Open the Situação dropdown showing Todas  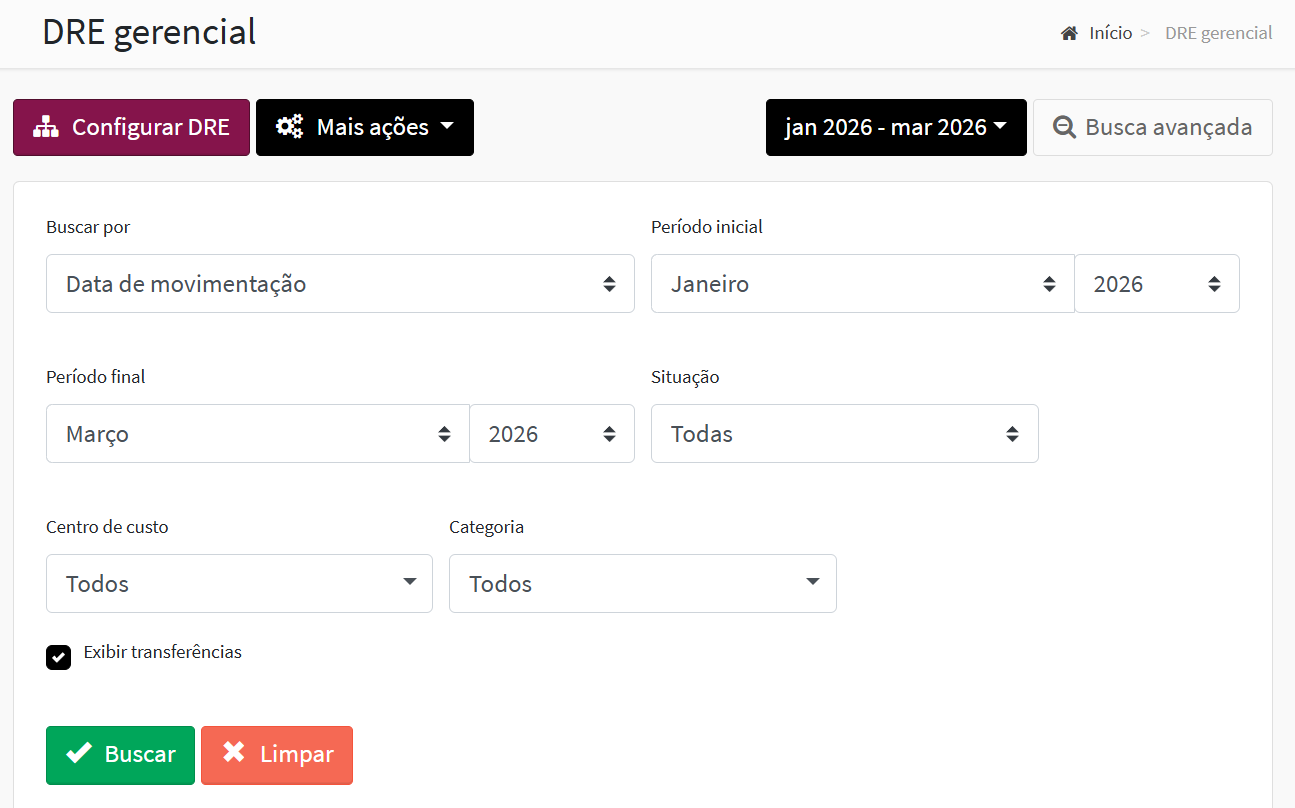tap(845, 434)
